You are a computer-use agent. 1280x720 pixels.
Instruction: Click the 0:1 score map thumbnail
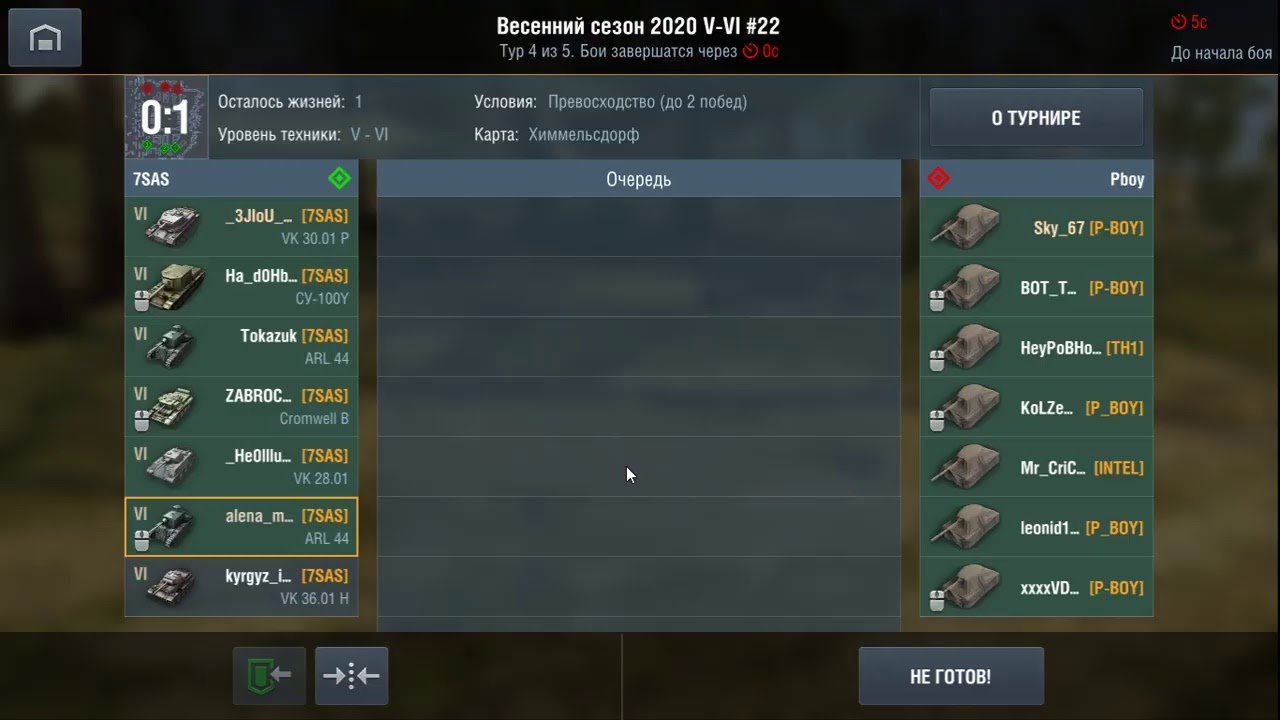tap(166, 118)
